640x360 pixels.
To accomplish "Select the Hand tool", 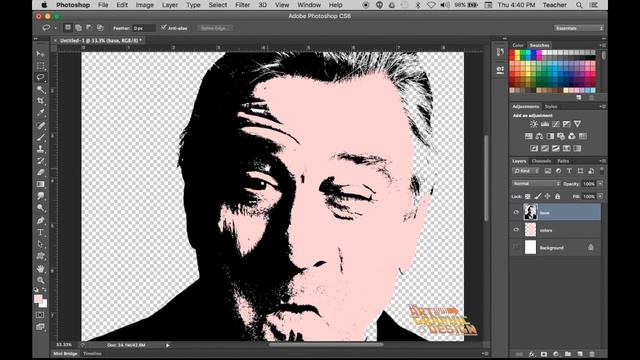I will tap(40, 269).
